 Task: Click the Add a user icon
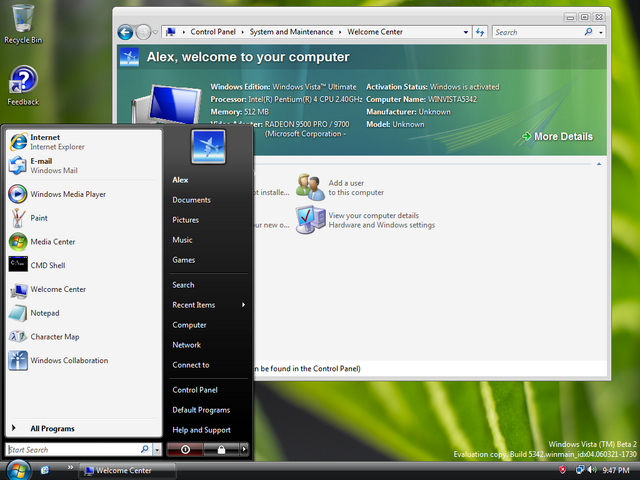[x=310, y=187]
